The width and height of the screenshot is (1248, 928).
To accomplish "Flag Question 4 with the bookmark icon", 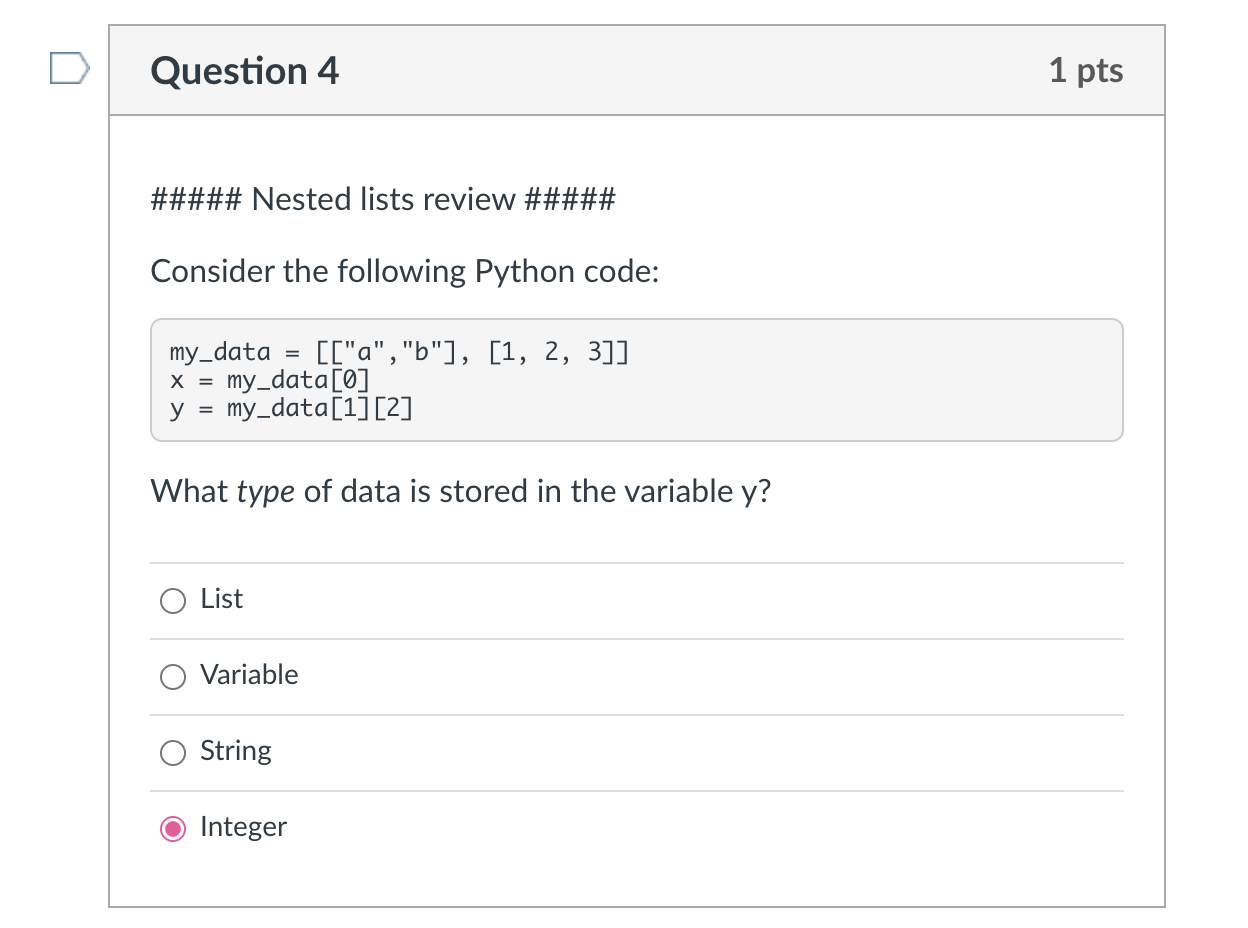I will [x=69, y=70].
